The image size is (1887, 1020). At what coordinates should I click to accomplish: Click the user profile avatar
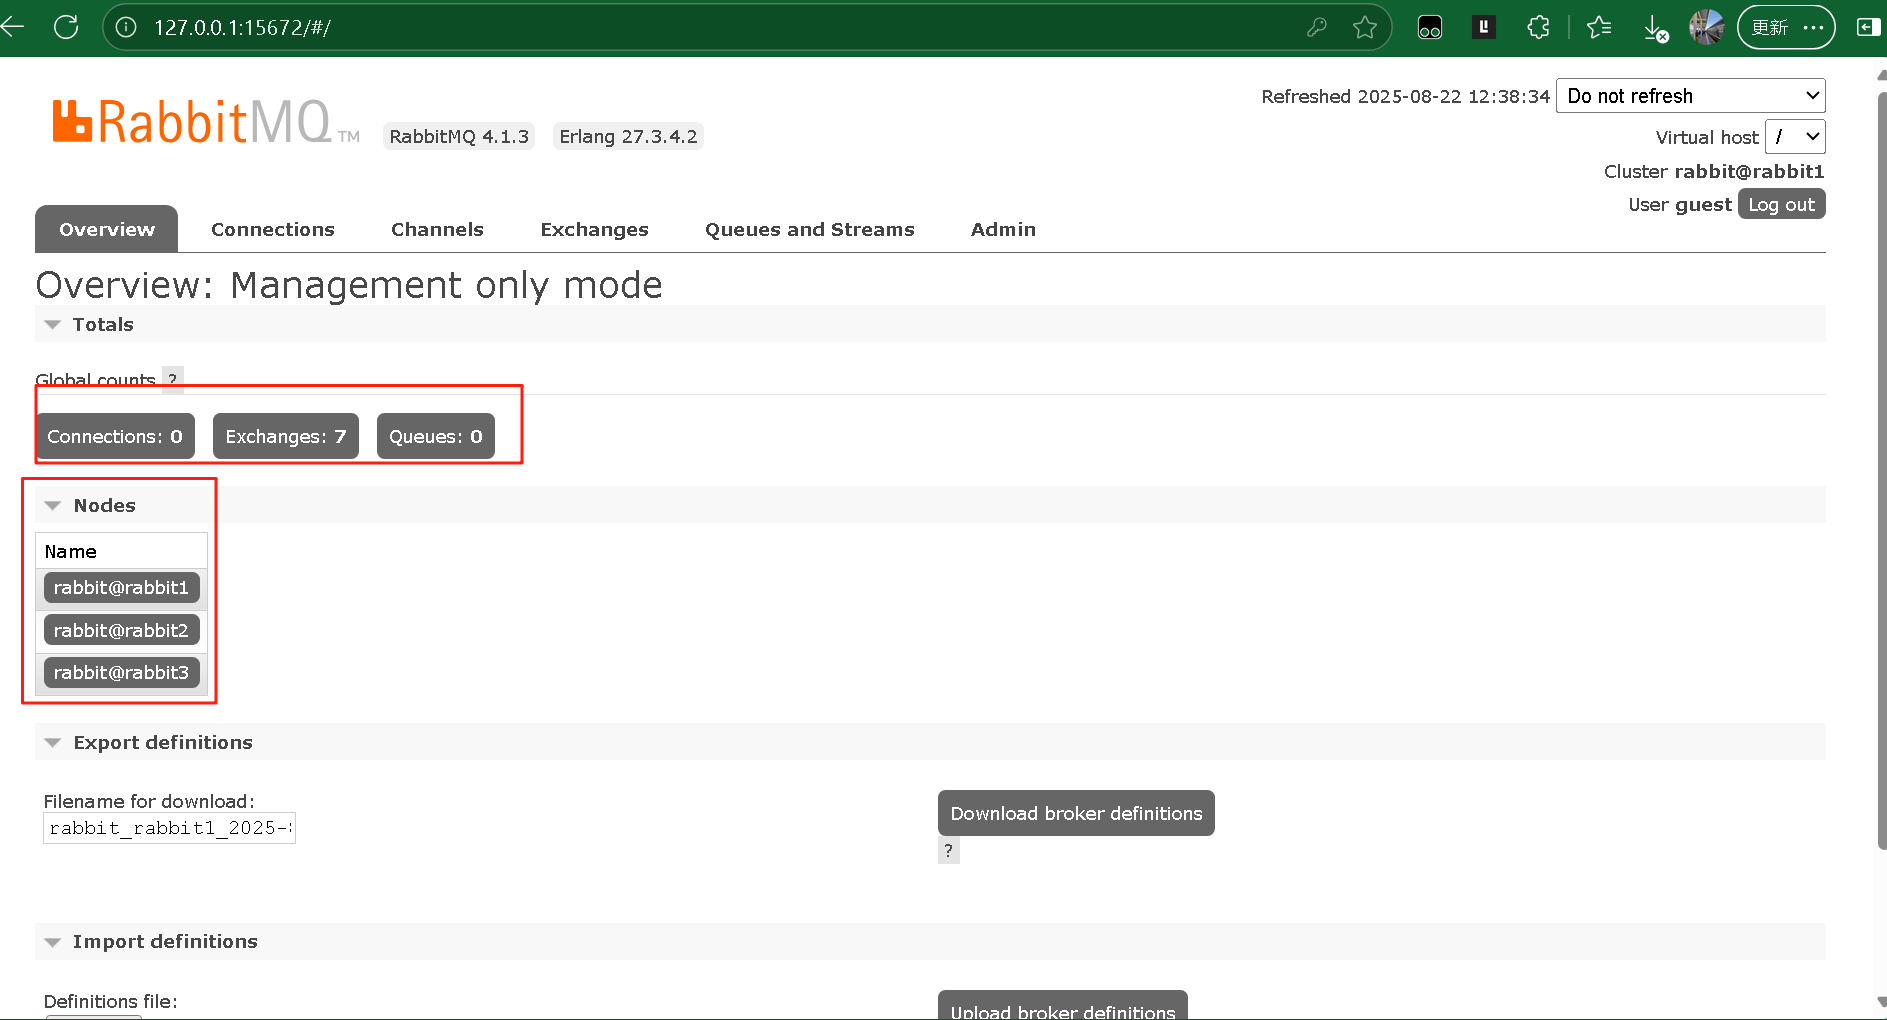tap(1706, 27)
